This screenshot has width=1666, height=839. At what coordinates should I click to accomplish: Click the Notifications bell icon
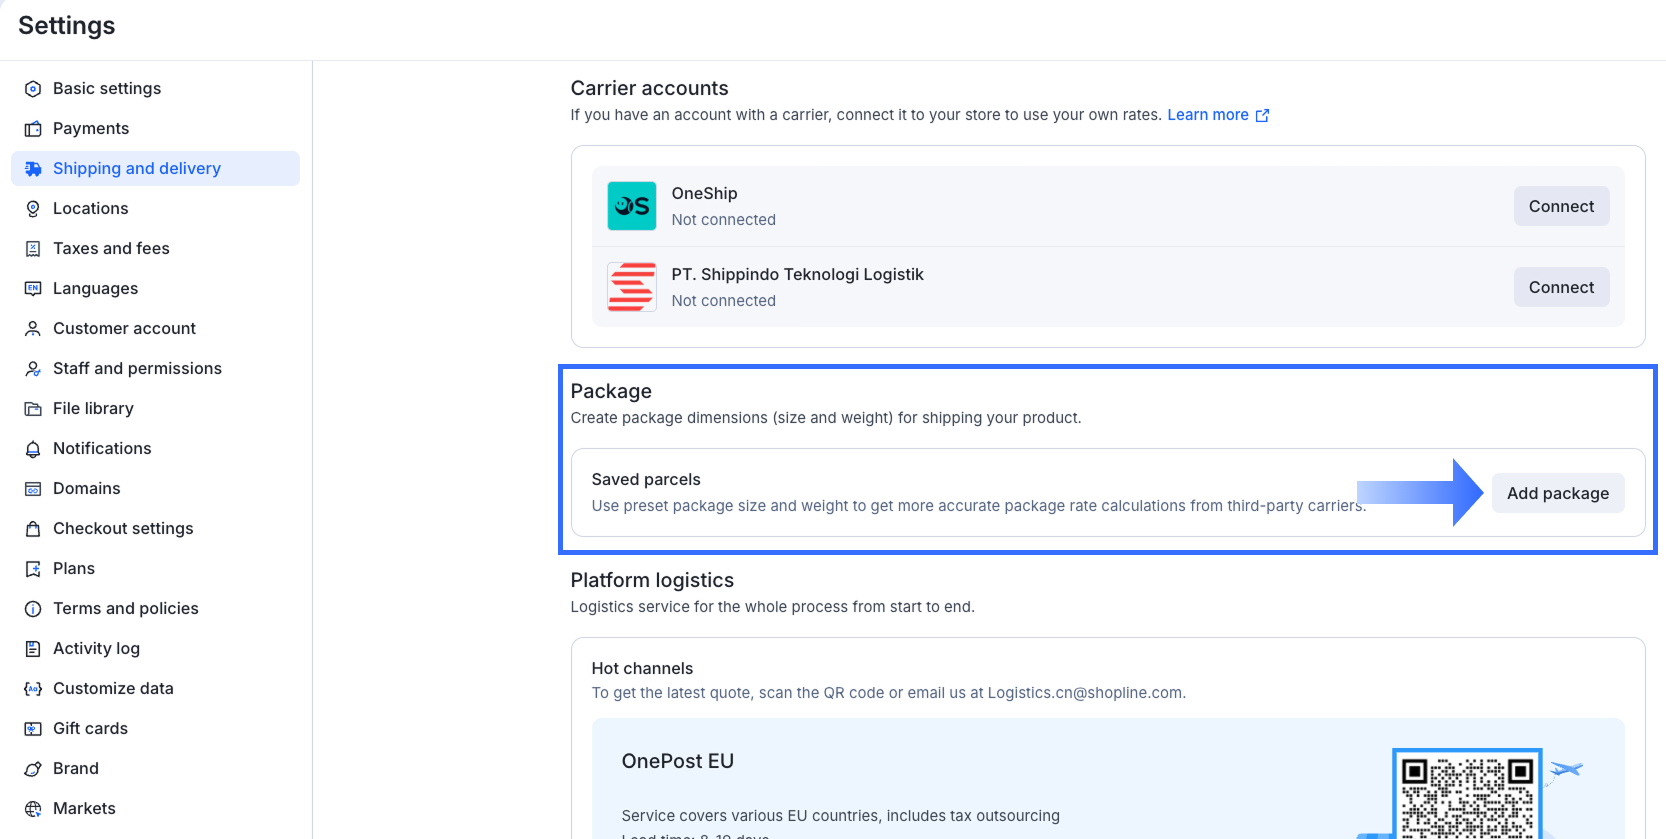pos(33,449)
